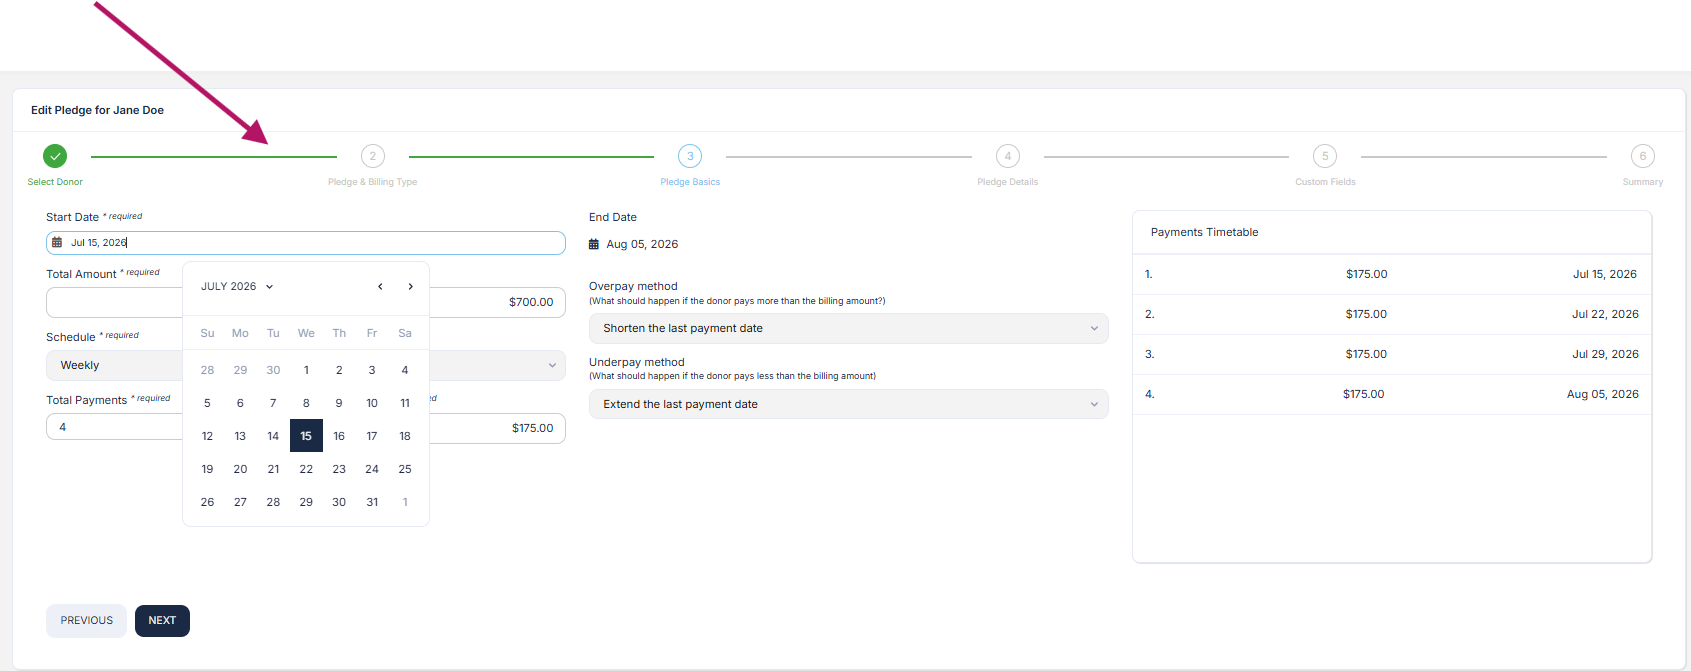The height and width of the screenshot is (671, 1691).
Task: Jump to step 4 Pledge Details
Action: pyautogui.click(x=1008, y=156)
